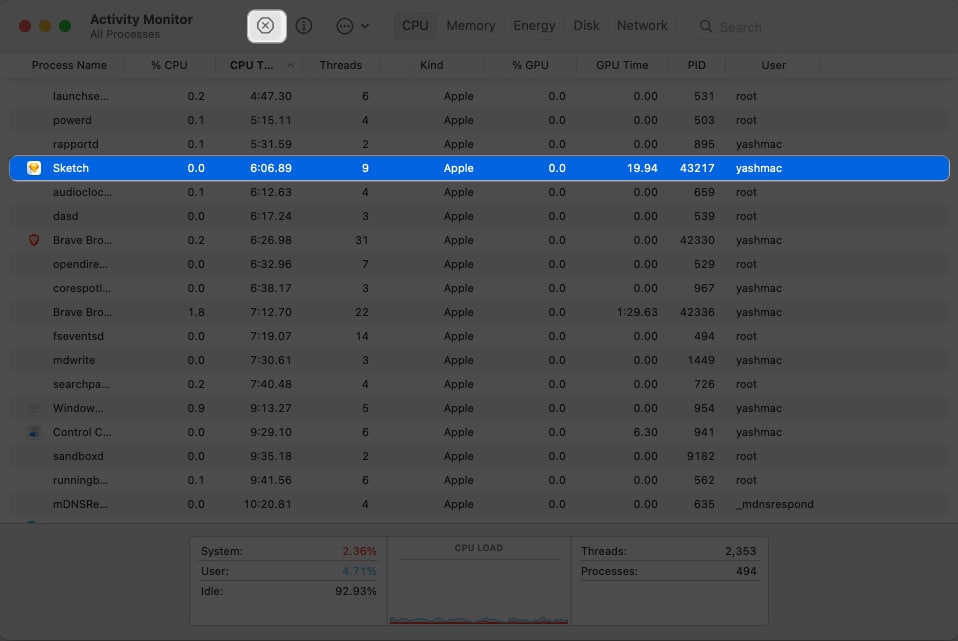Switch to the CPU tab
The width and height of the screenshot is (958, 641).
[415, 26]
